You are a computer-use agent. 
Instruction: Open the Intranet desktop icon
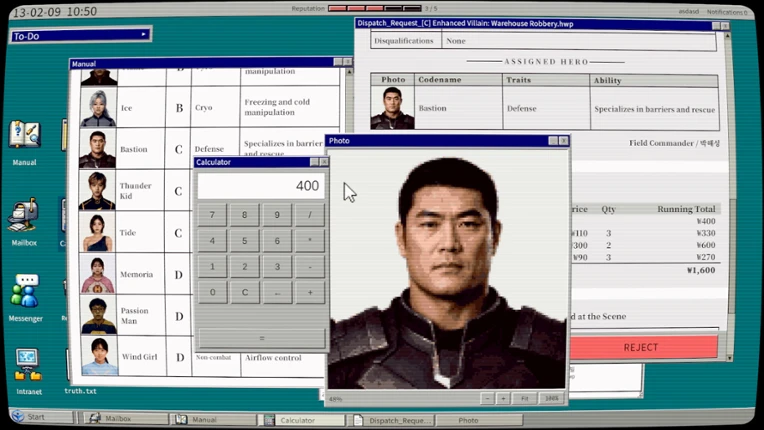coord(28,370)
